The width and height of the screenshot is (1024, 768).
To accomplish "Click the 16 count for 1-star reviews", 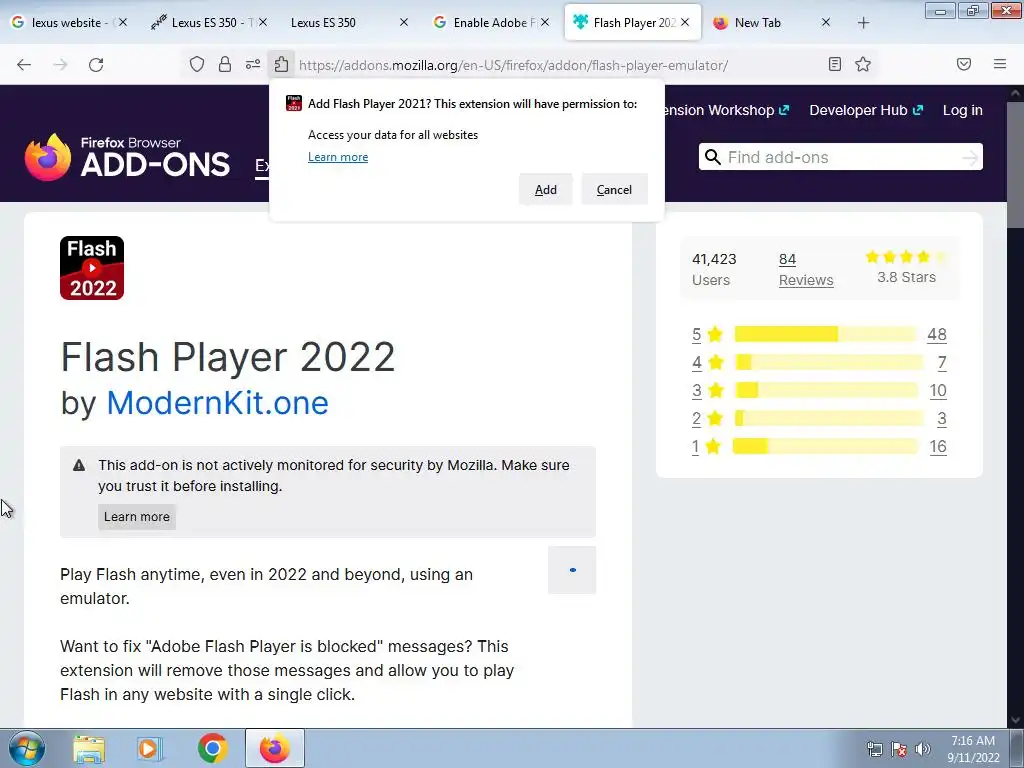I will pyautogui.click(x=938, y=447).
